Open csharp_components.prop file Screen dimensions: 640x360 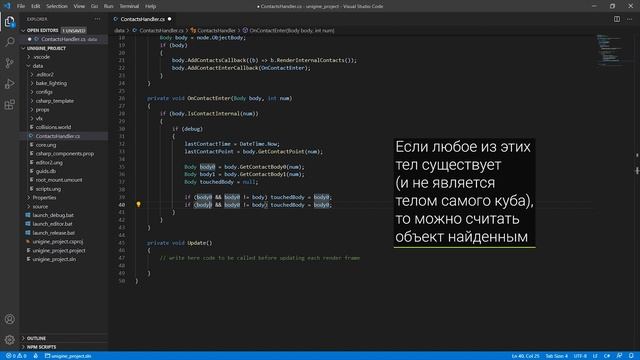64,154
